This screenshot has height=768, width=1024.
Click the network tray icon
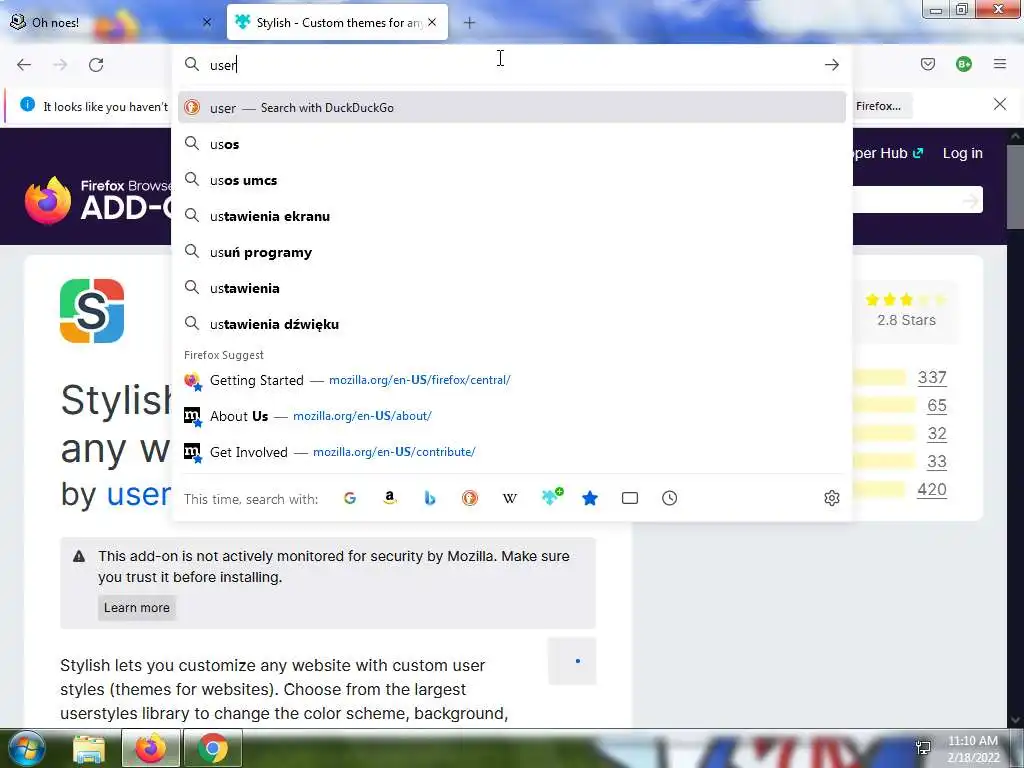tap(923, 748)
